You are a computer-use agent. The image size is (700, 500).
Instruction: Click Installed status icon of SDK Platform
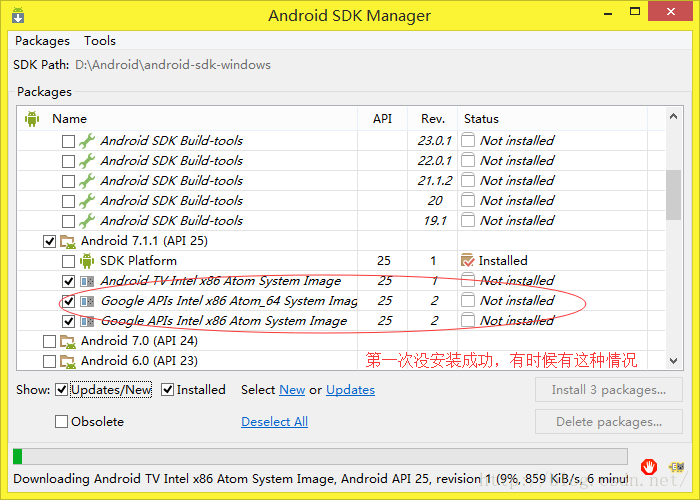pyautogui.click(x=467, y=260)
